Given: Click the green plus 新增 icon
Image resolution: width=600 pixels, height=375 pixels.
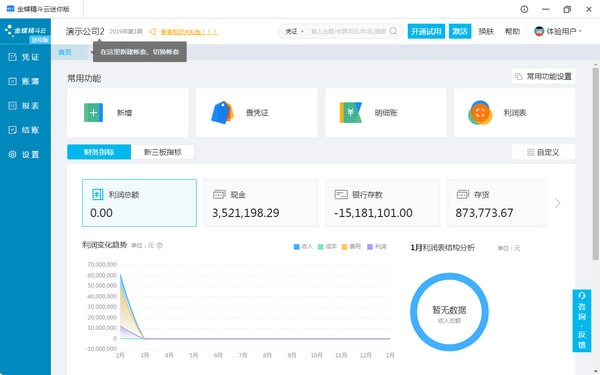Looking at the screenshot, I should (x=93, y=112).
